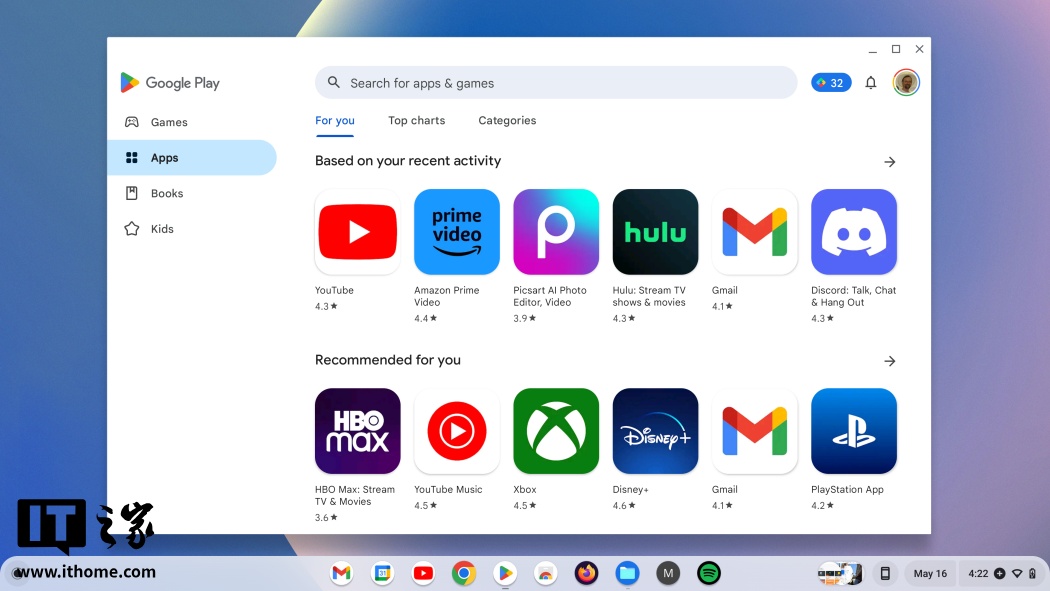Screen dimensions: 1050x591
Task: Open Chrome from the shelf
Action: coord(464,573)
